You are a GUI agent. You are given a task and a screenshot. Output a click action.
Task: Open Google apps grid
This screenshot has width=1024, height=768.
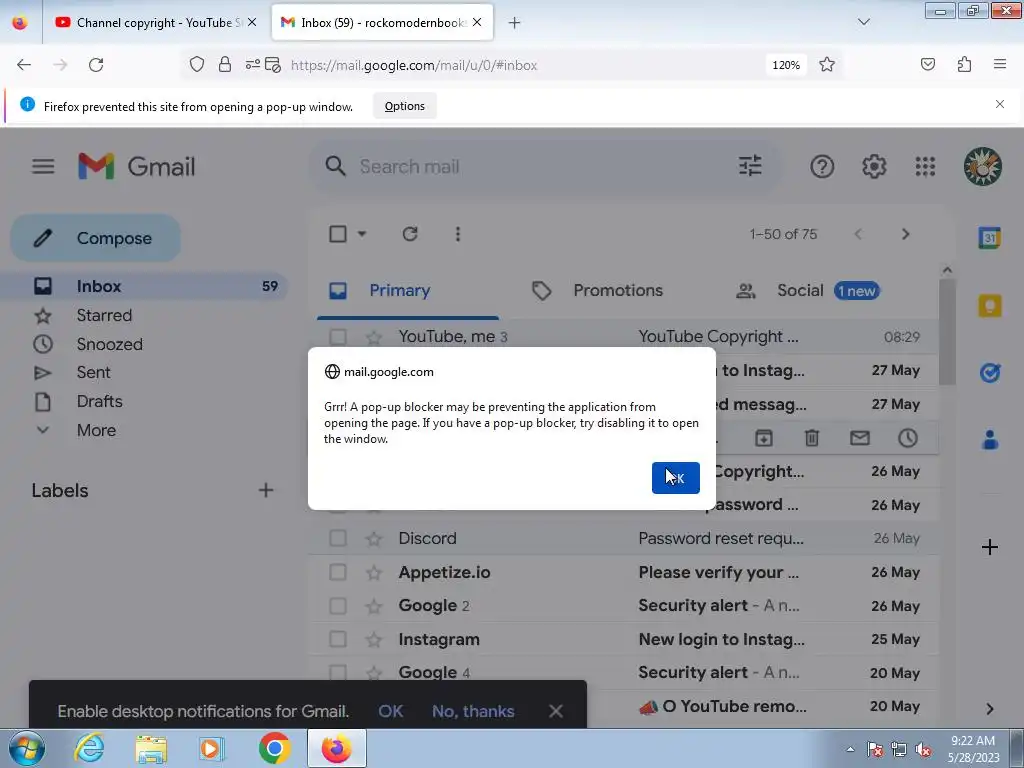[x=925, y=167]
